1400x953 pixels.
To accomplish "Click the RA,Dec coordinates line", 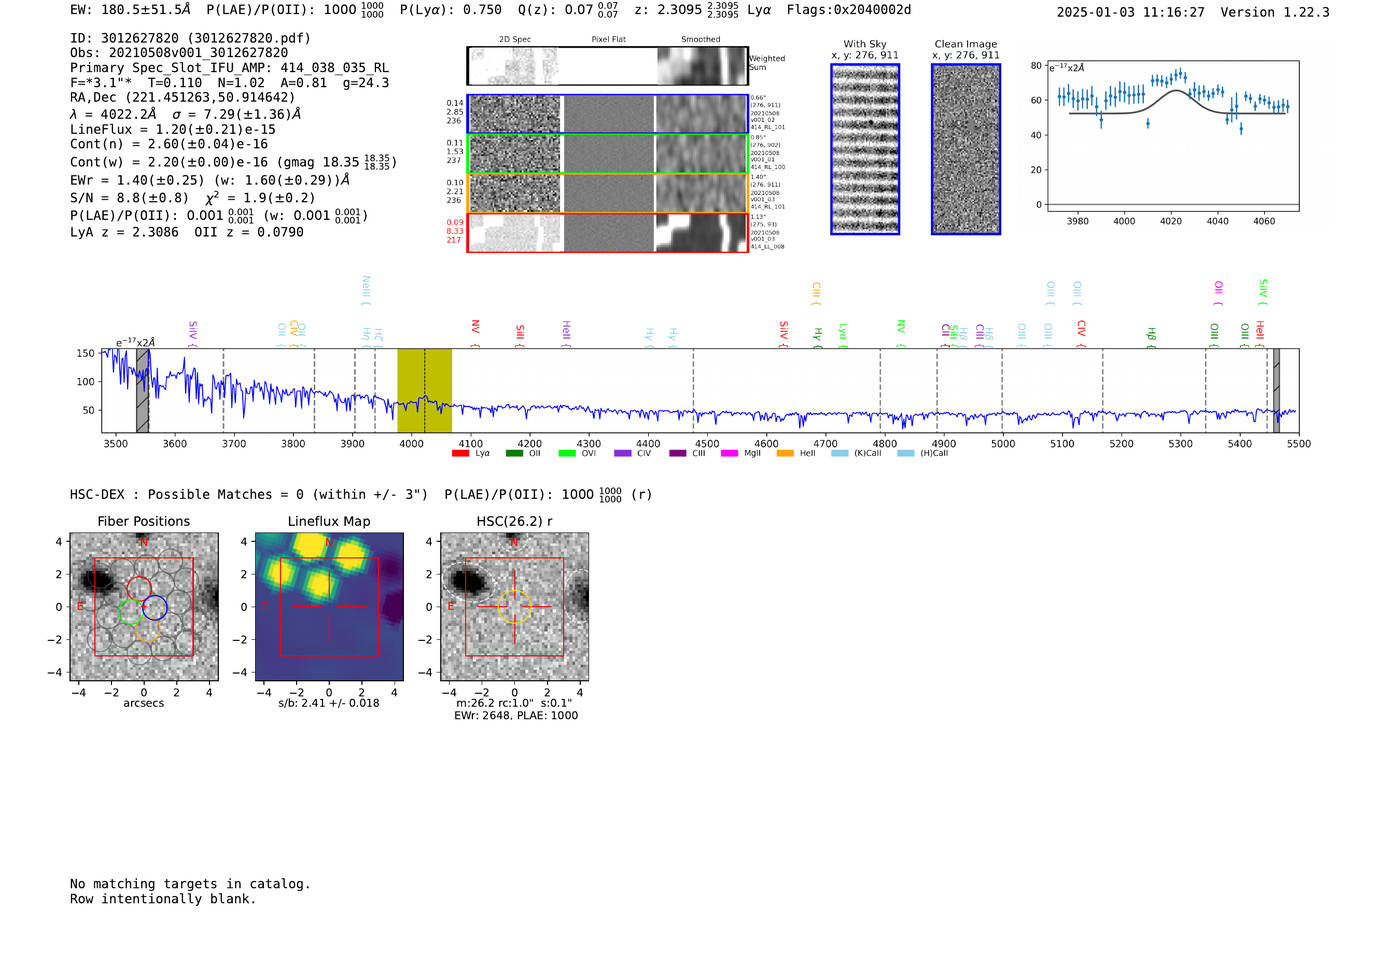I will click(183, 98).
